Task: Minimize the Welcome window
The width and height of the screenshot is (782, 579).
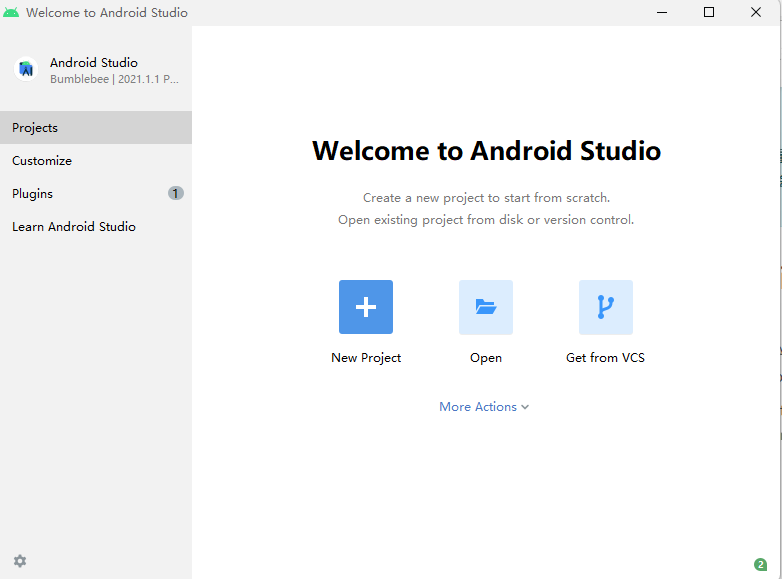Action: point(662,12)
